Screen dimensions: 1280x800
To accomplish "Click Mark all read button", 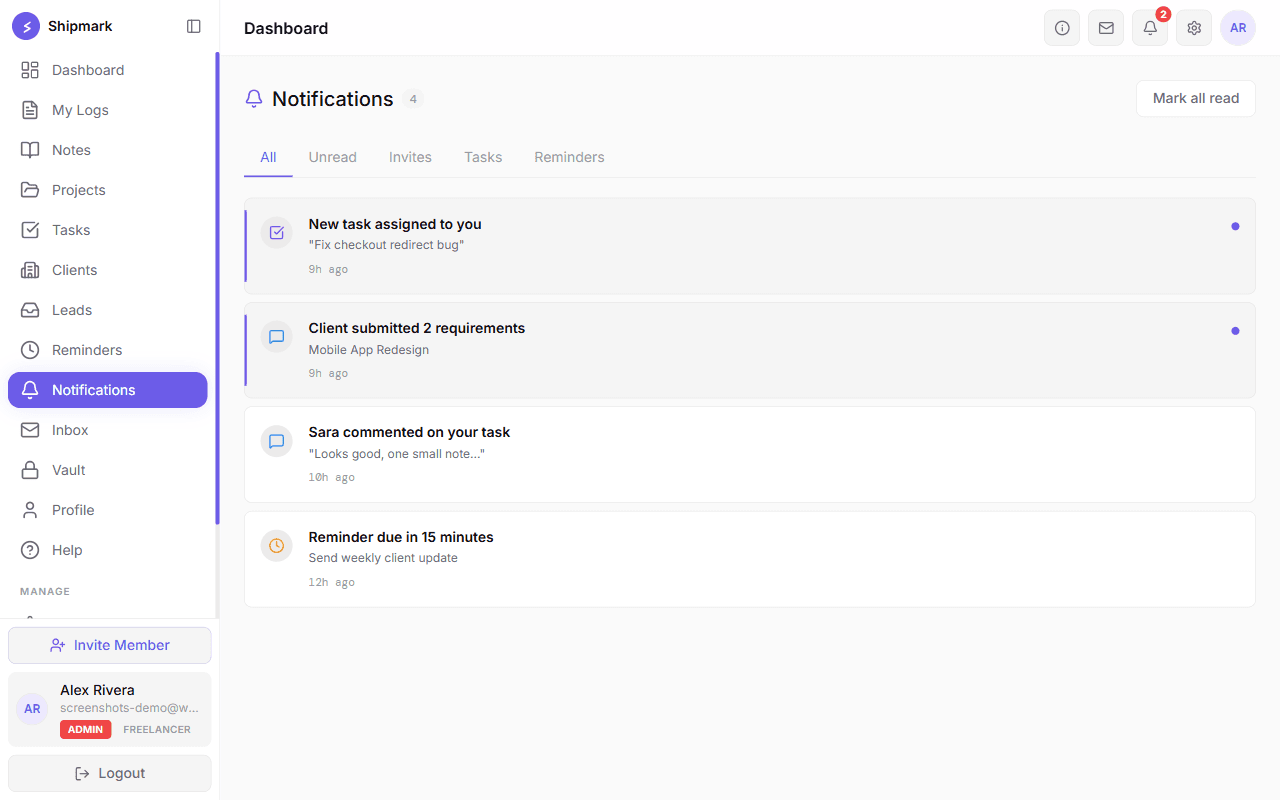I will tap(1196, 98).
